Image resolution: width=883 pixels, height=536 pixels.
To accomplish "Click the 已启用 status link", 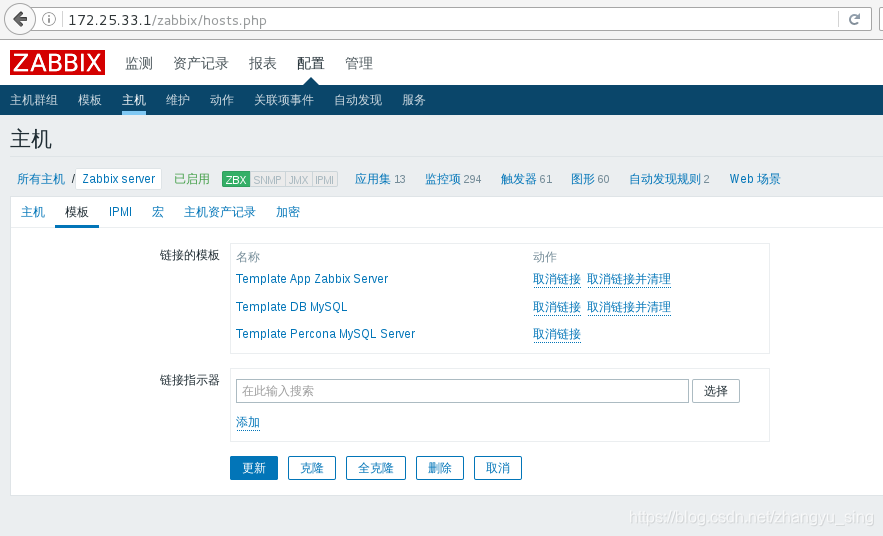I will click(192, 179).
